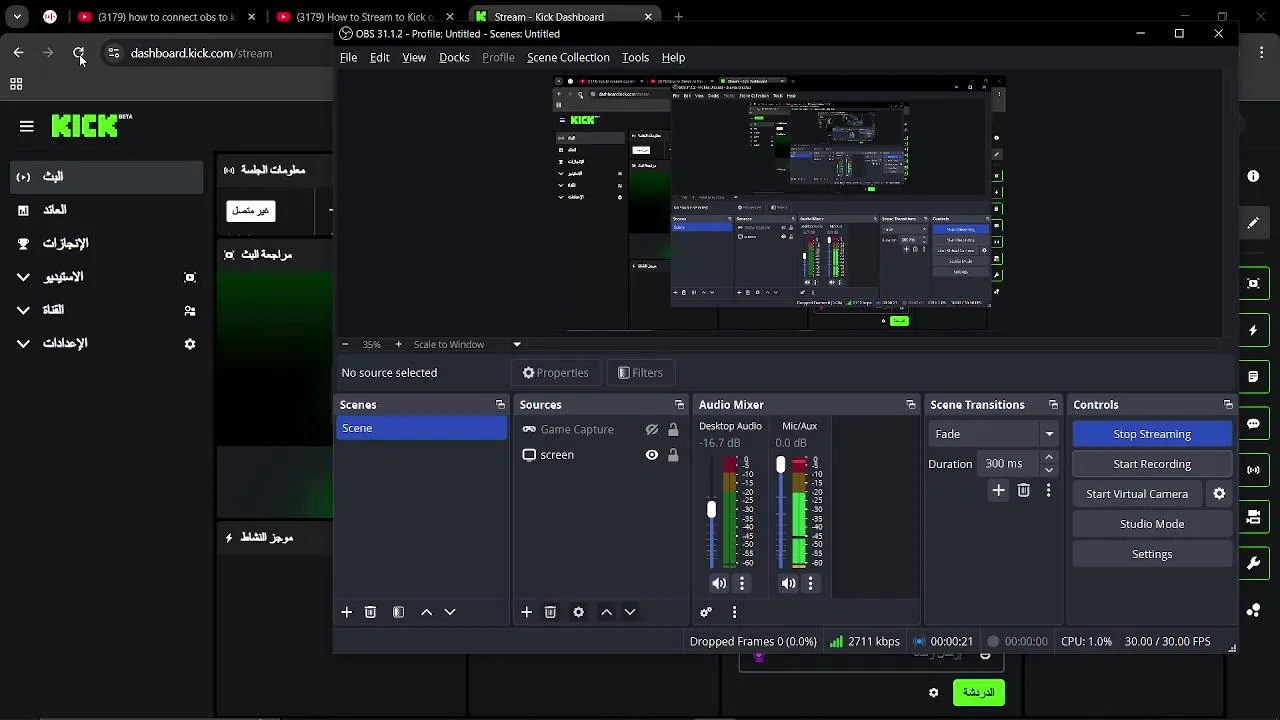Viewport: 1280px width, 720px height.
Task: Open source Properties button
Action: pos(556,373)
